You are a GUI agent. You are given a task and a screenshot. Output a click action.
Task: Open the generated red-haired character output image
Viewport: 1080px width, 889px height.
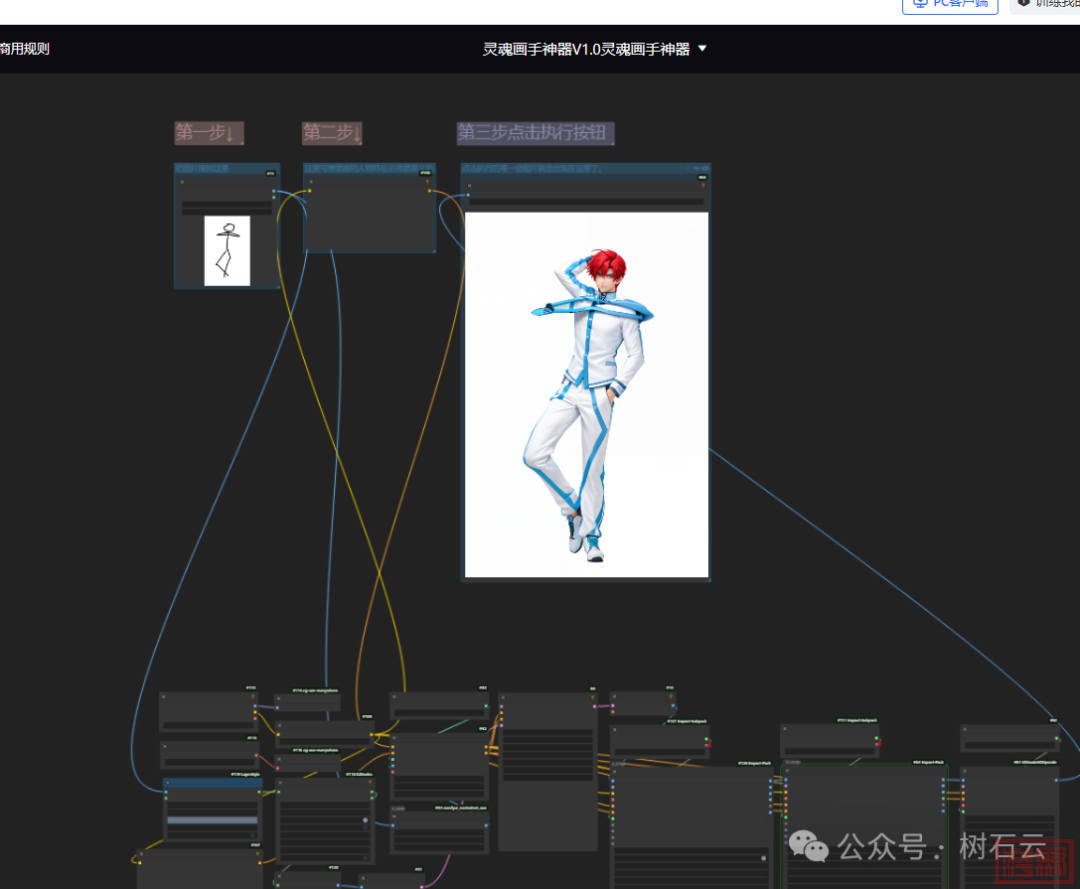pos(587,395)
